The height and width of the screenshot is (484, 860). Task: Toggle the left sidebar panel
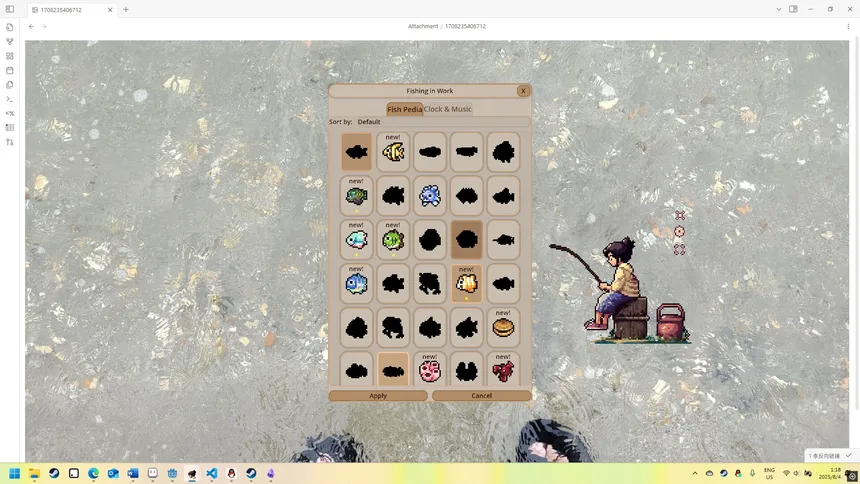(x=10, y=9)
